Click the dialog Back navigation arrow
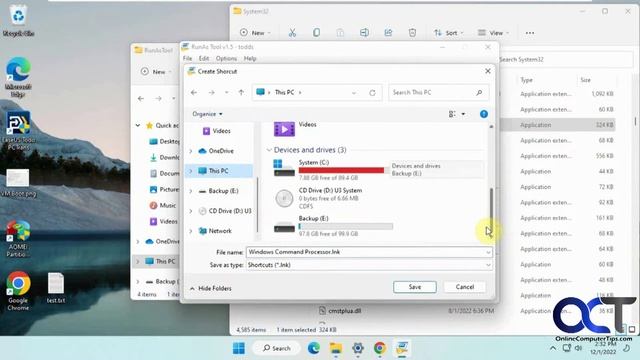The image size is (640, 360). (194, 93)
